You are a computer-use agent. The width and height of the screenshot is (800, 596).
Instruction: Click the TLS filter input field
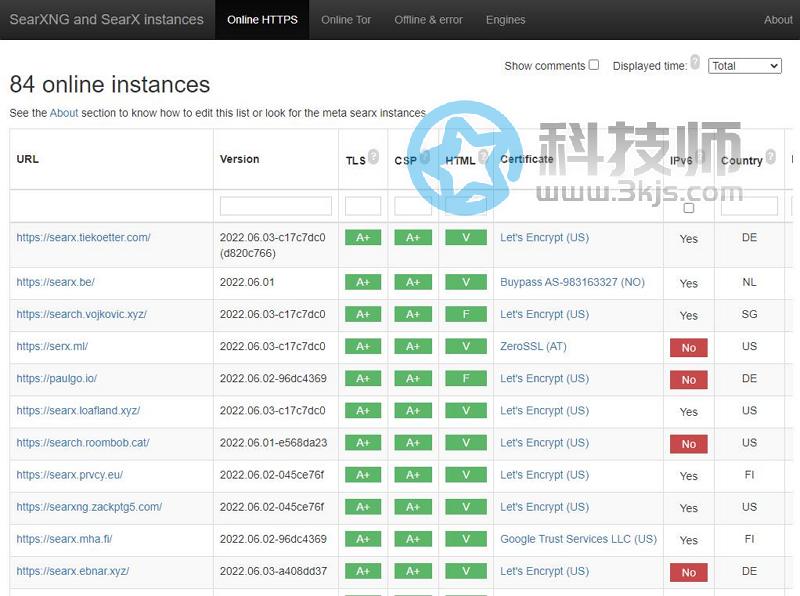click(x=363, y=206)
